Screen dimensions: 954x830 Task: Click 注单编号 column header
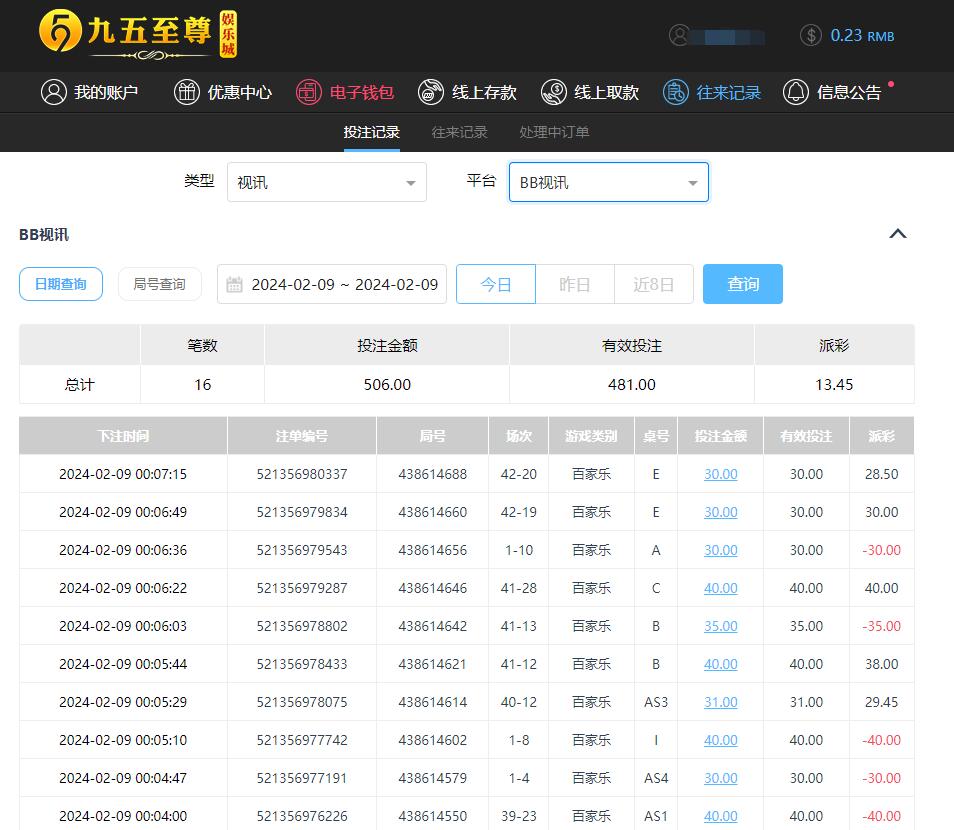[302, 436]
